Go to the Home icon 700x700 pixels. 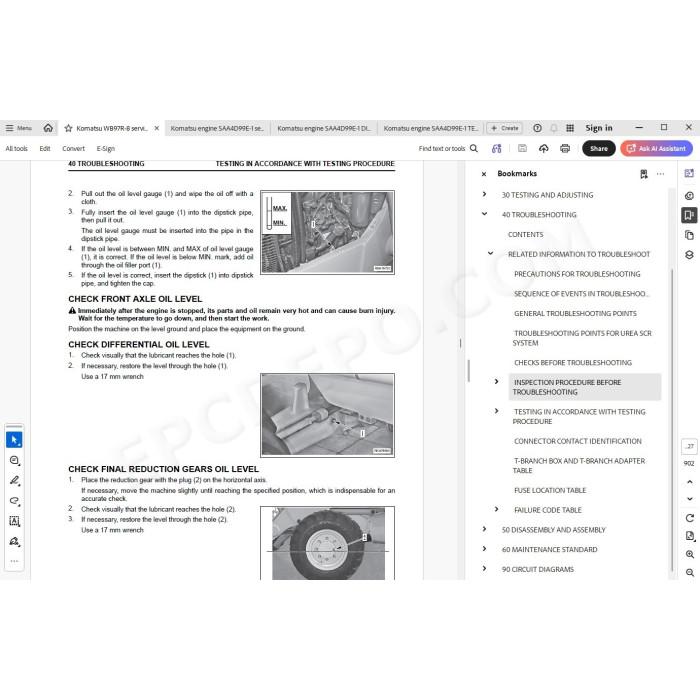48,128
